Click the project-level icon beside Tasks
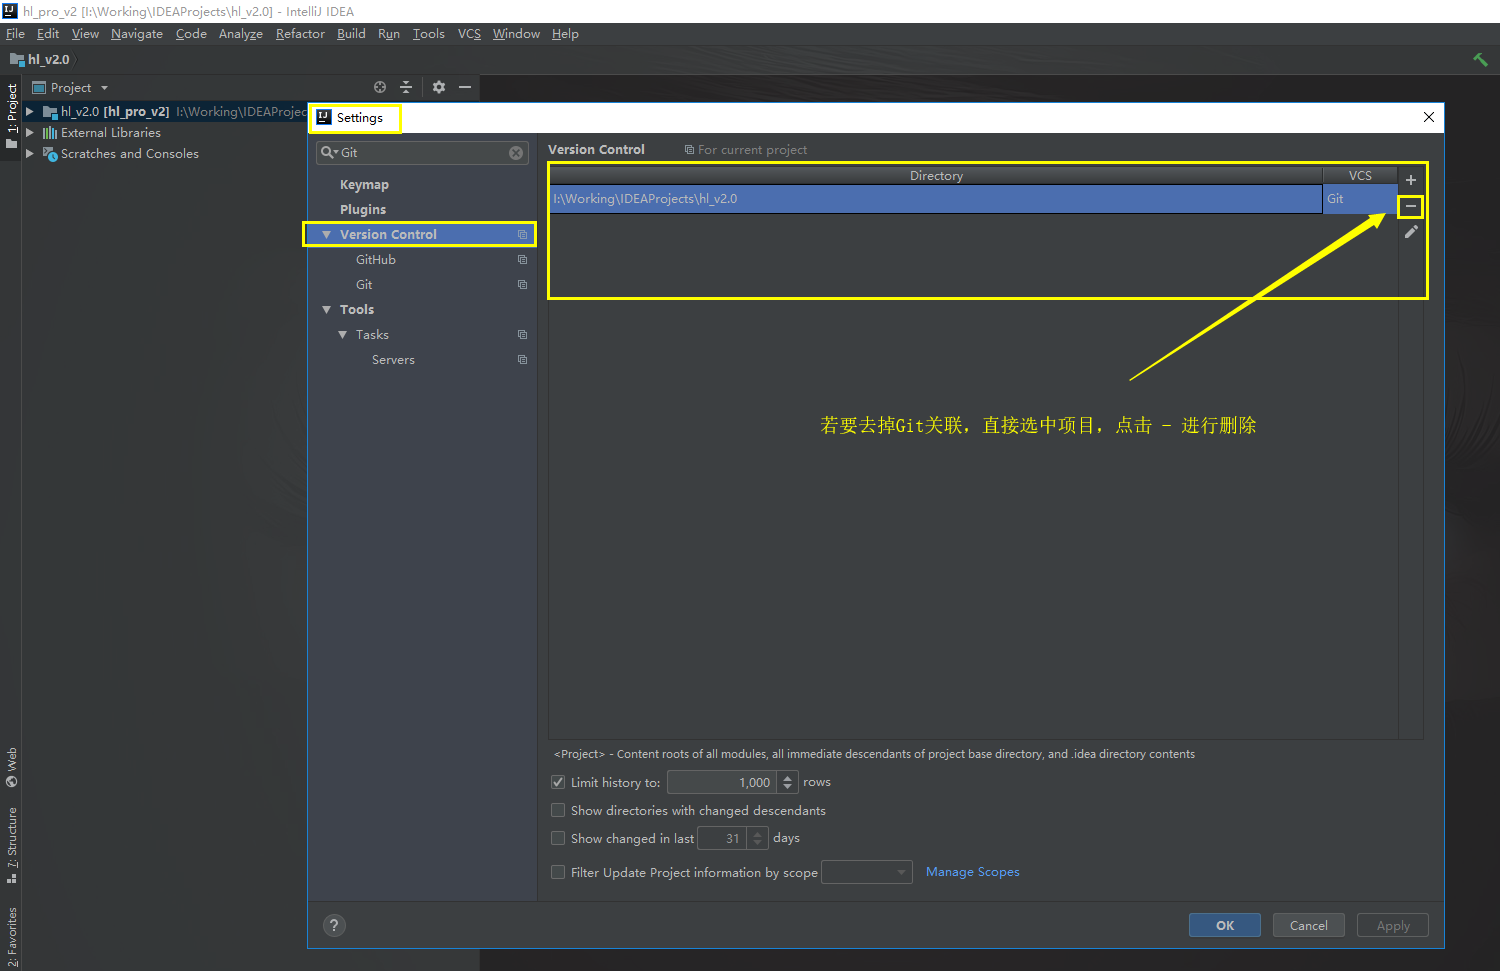 (522, 335)
